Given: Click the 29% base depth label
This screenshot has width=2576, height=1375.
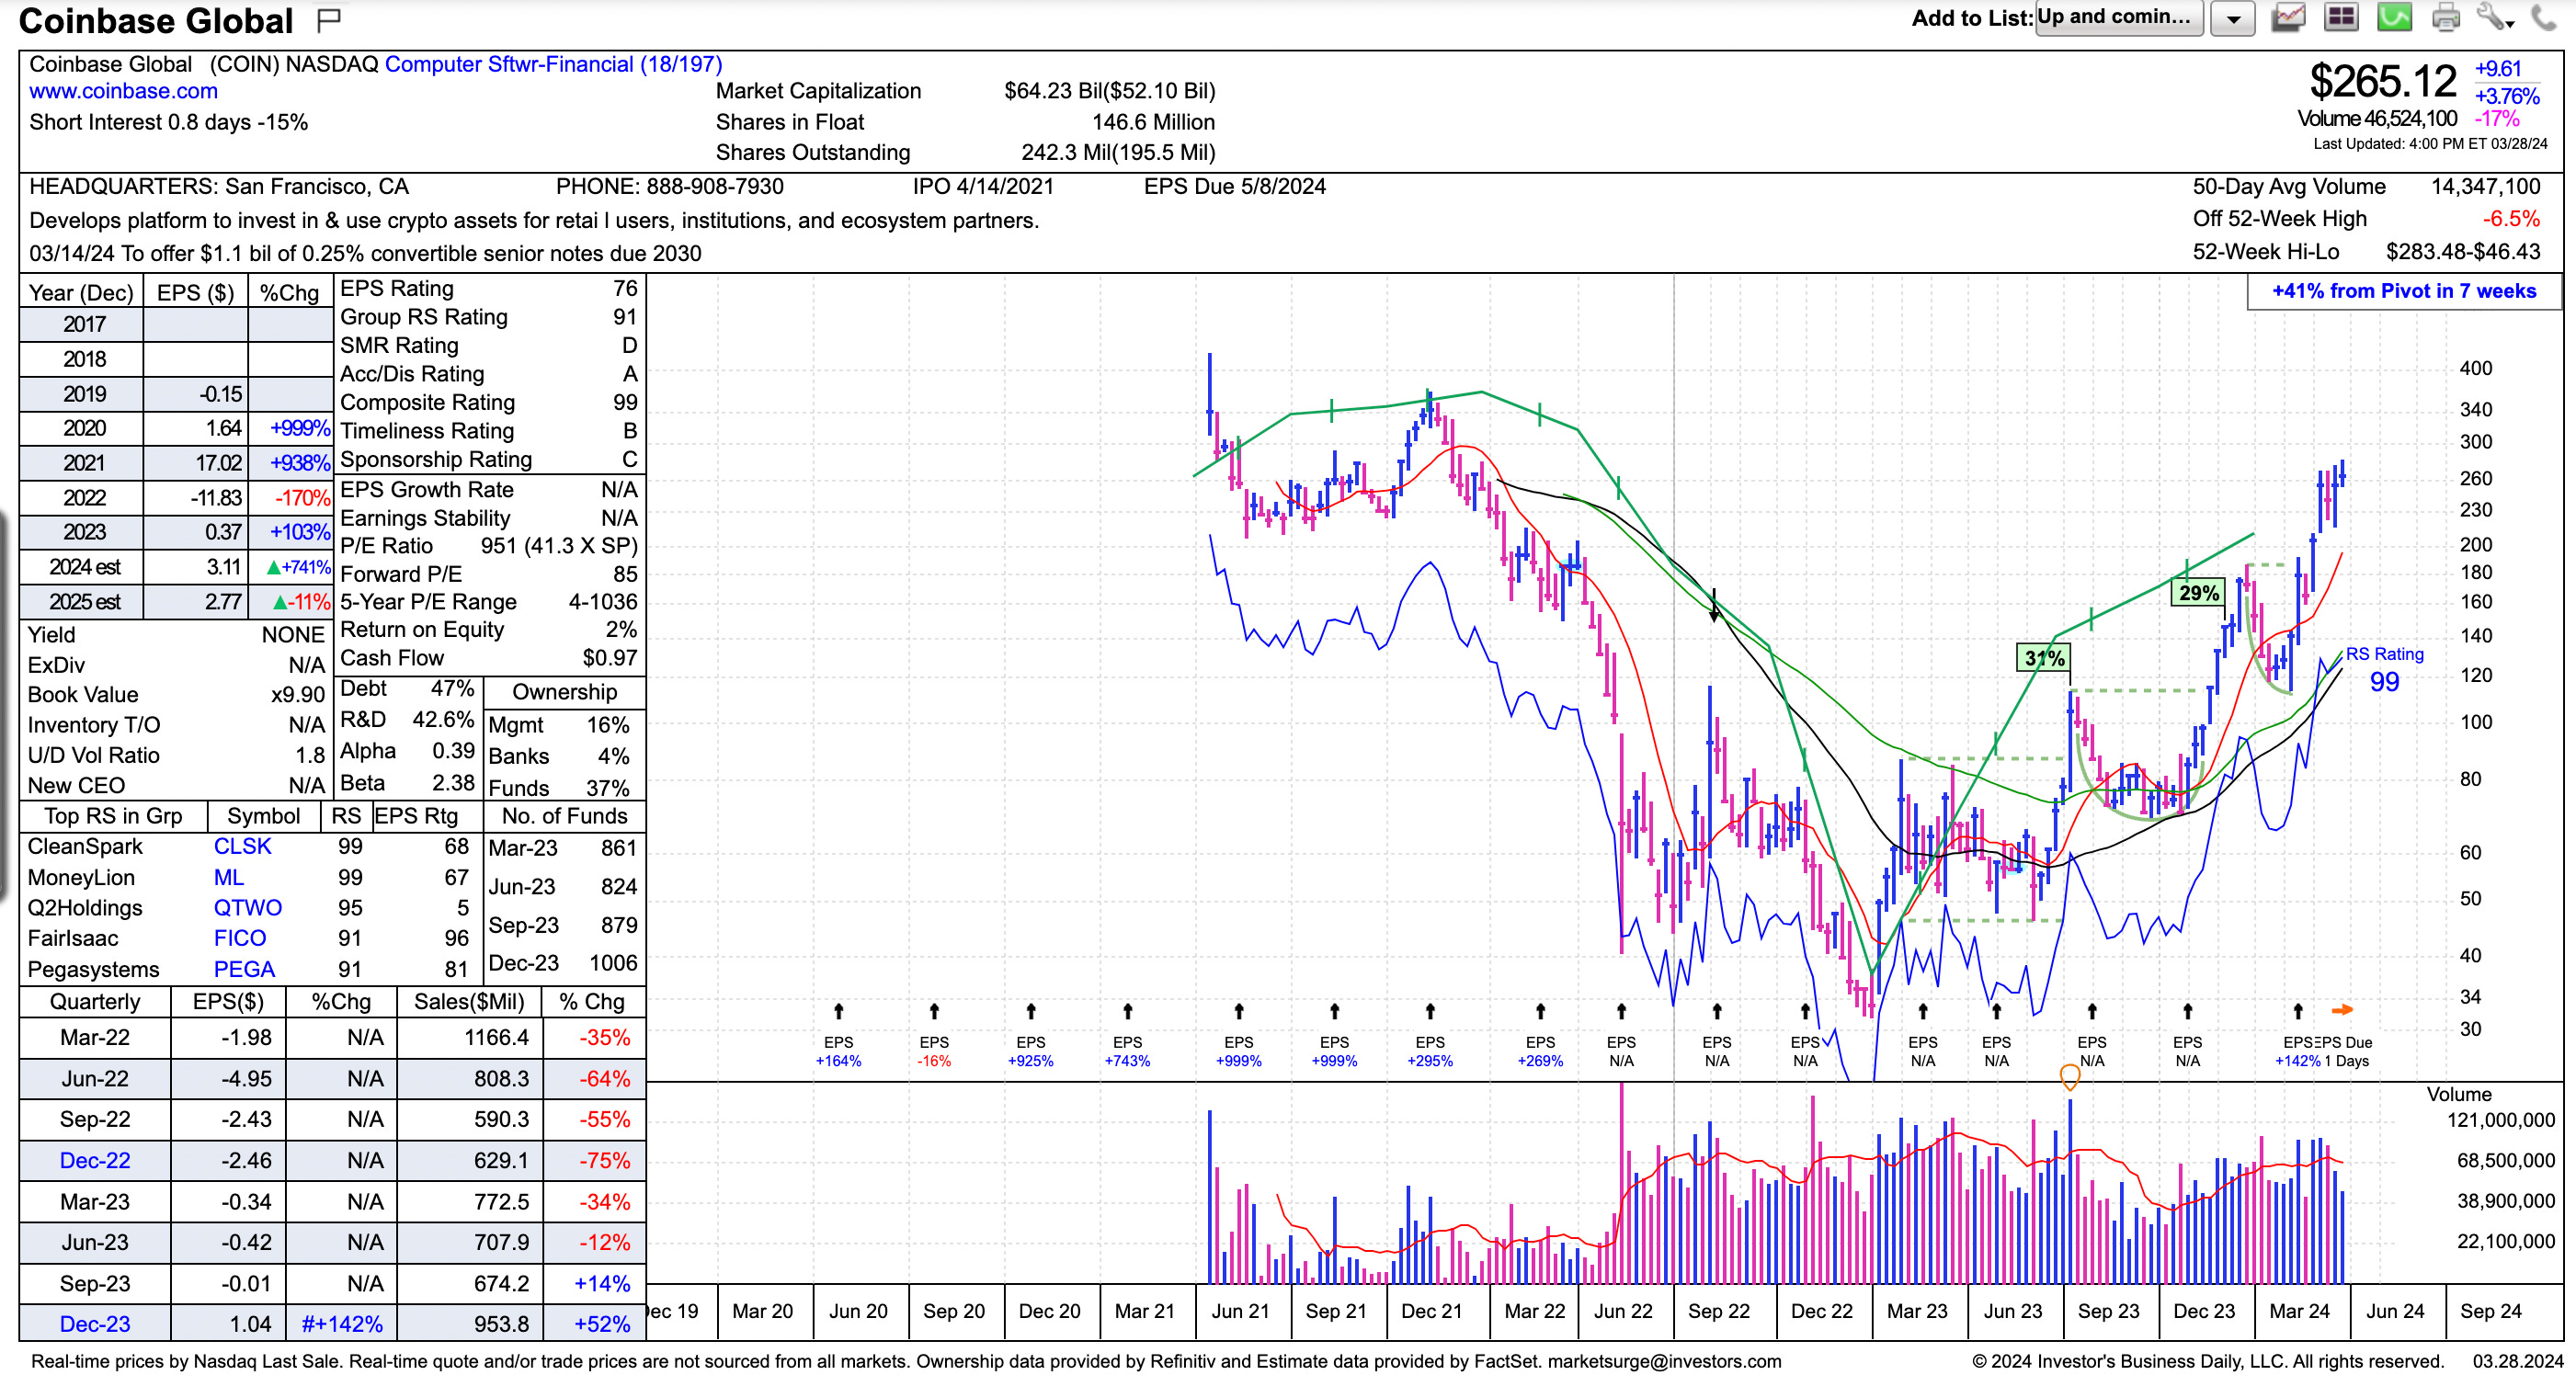Looking at the screenshot, I should click(x=2198, y=593).
